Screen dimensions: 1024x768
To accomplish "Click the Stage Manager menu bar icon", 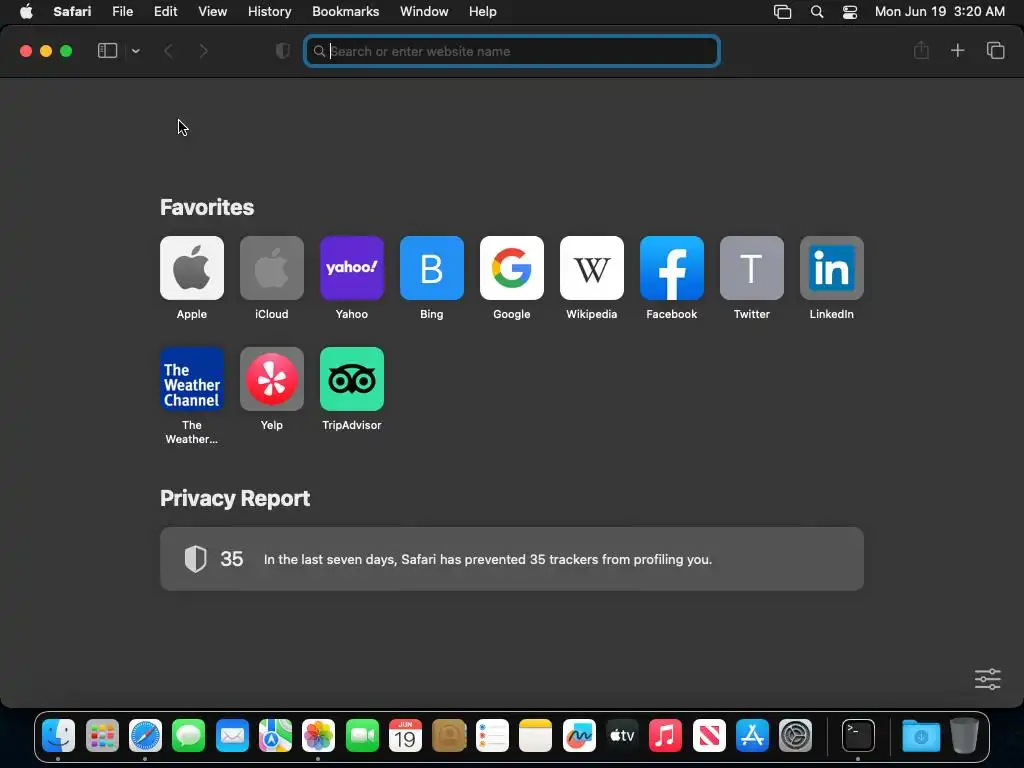I will click(782, 12).
